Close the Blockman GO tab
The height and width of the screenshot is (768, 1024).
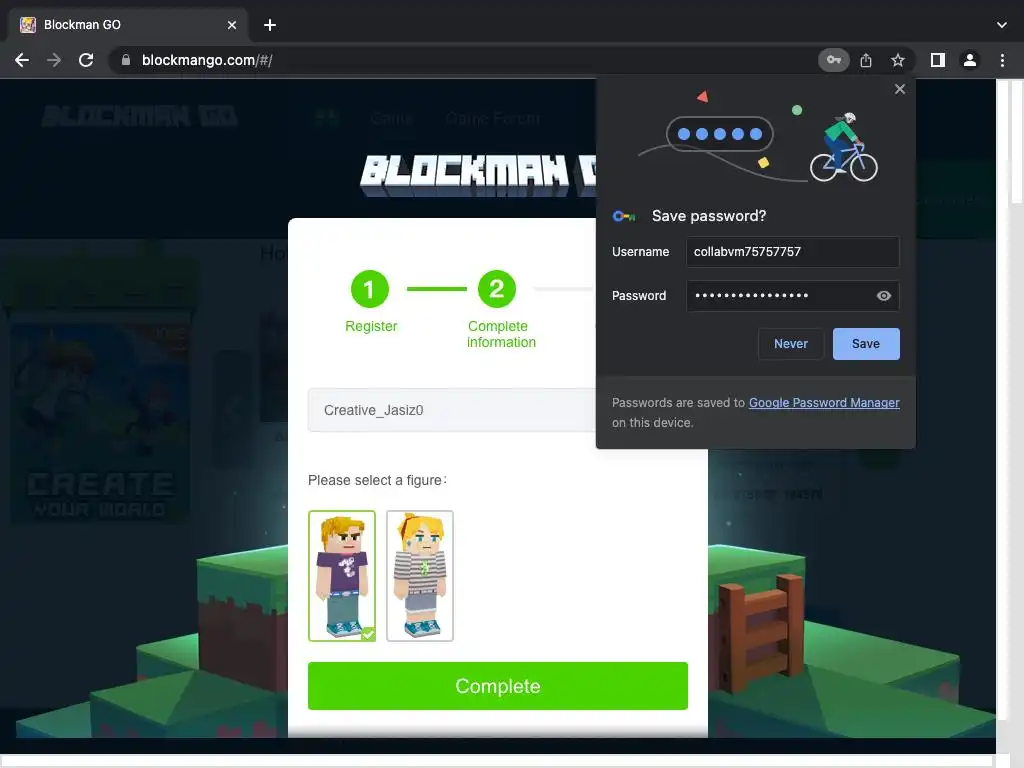[x=232, y=25]
